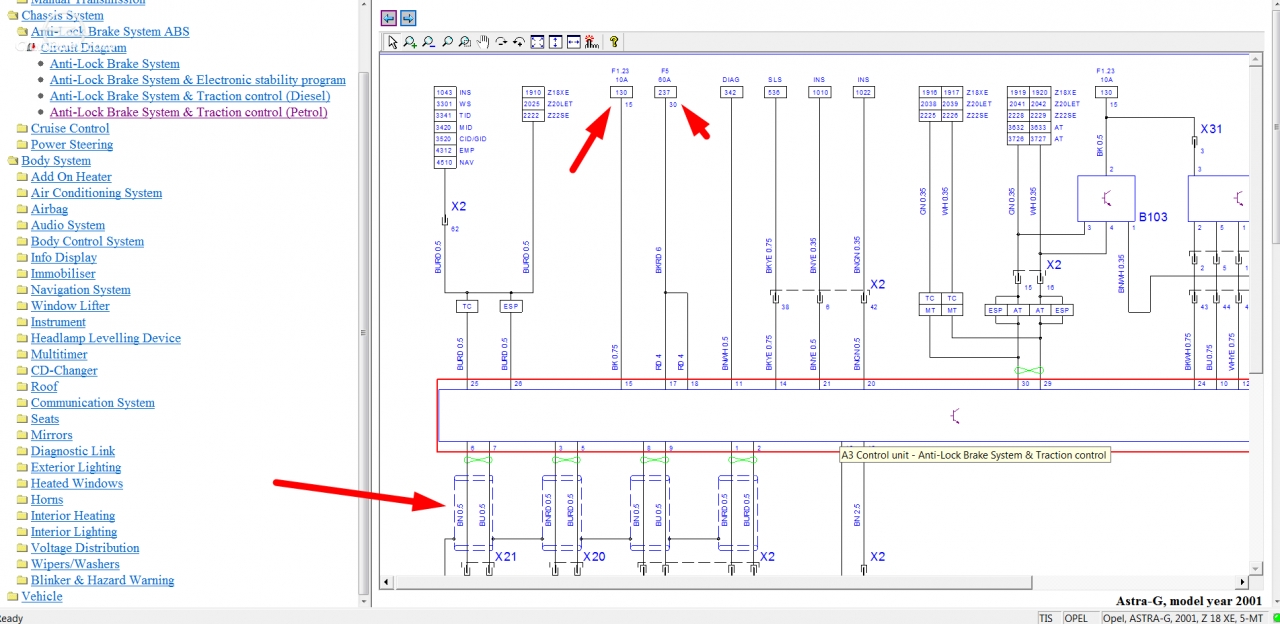Collapse the Body System folder icon
This screenshot has width=1280, height=624.
point(13,161)
